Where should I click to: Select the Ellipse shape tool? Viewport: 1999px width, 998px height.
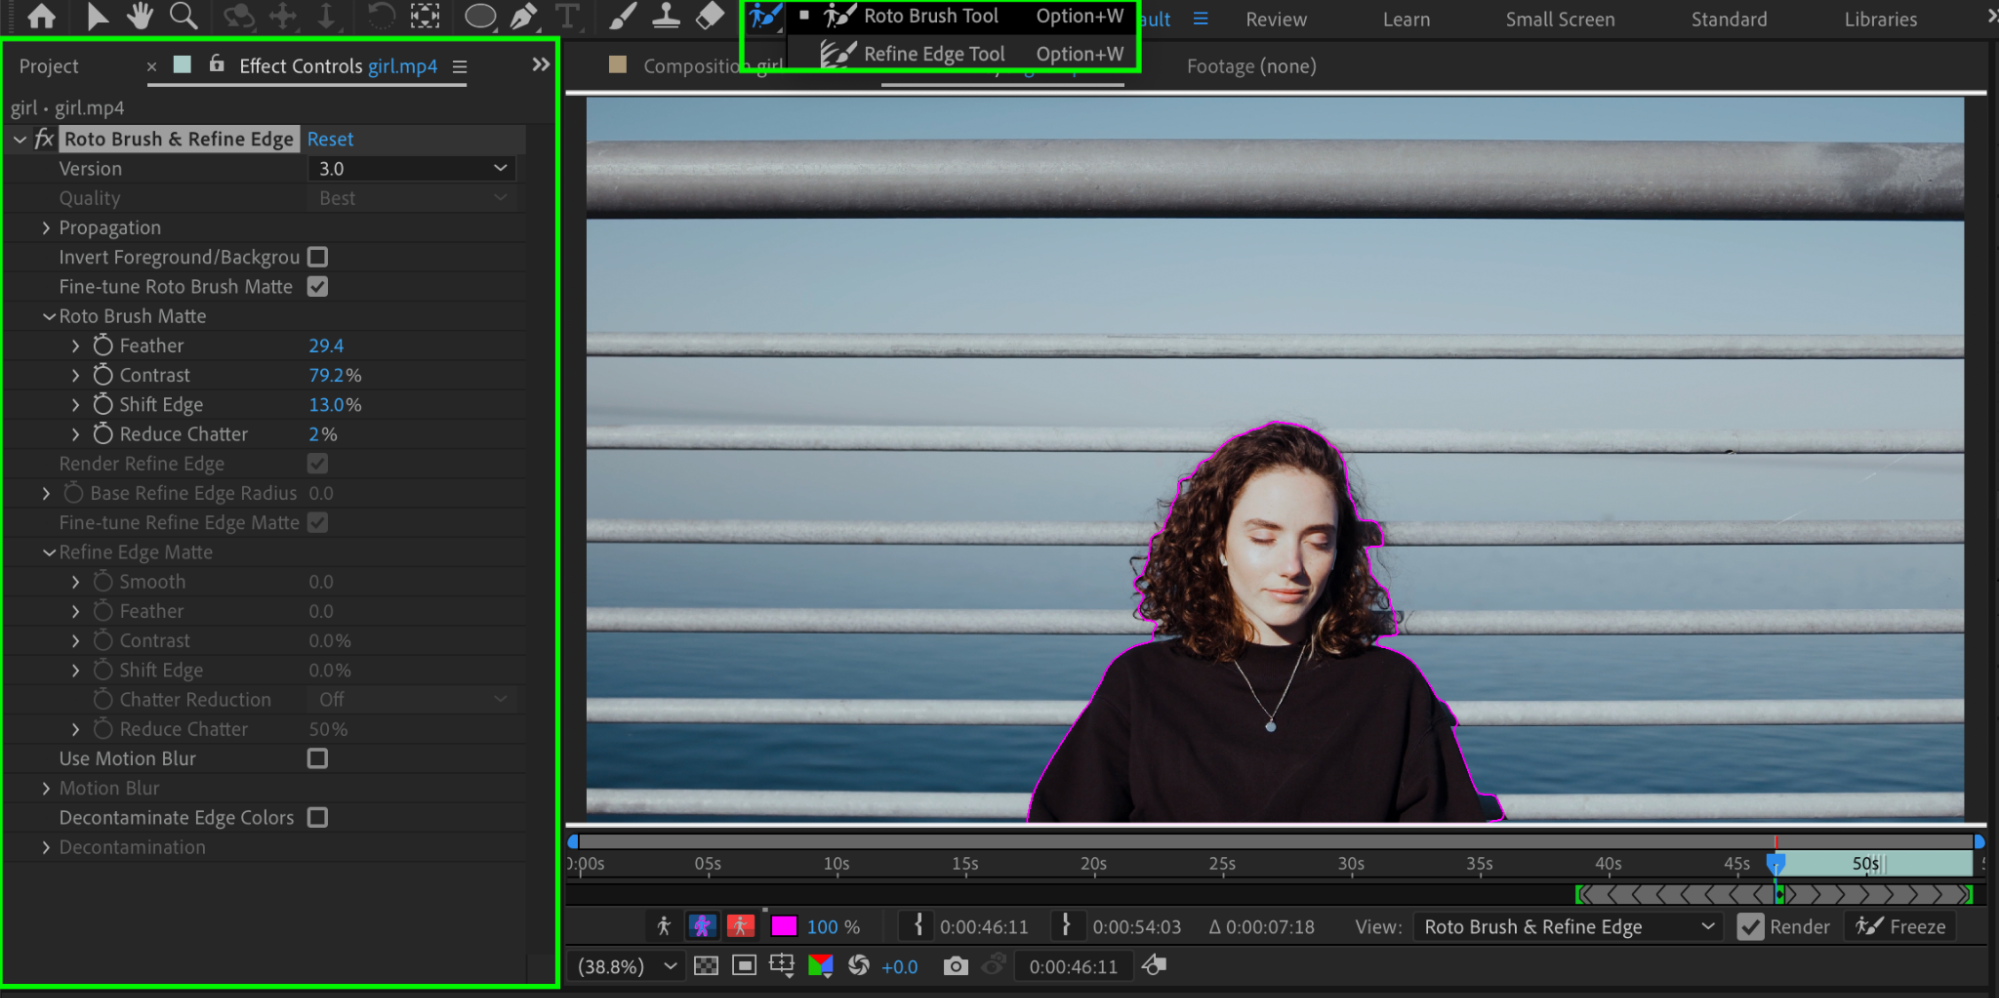pos(481,17)
